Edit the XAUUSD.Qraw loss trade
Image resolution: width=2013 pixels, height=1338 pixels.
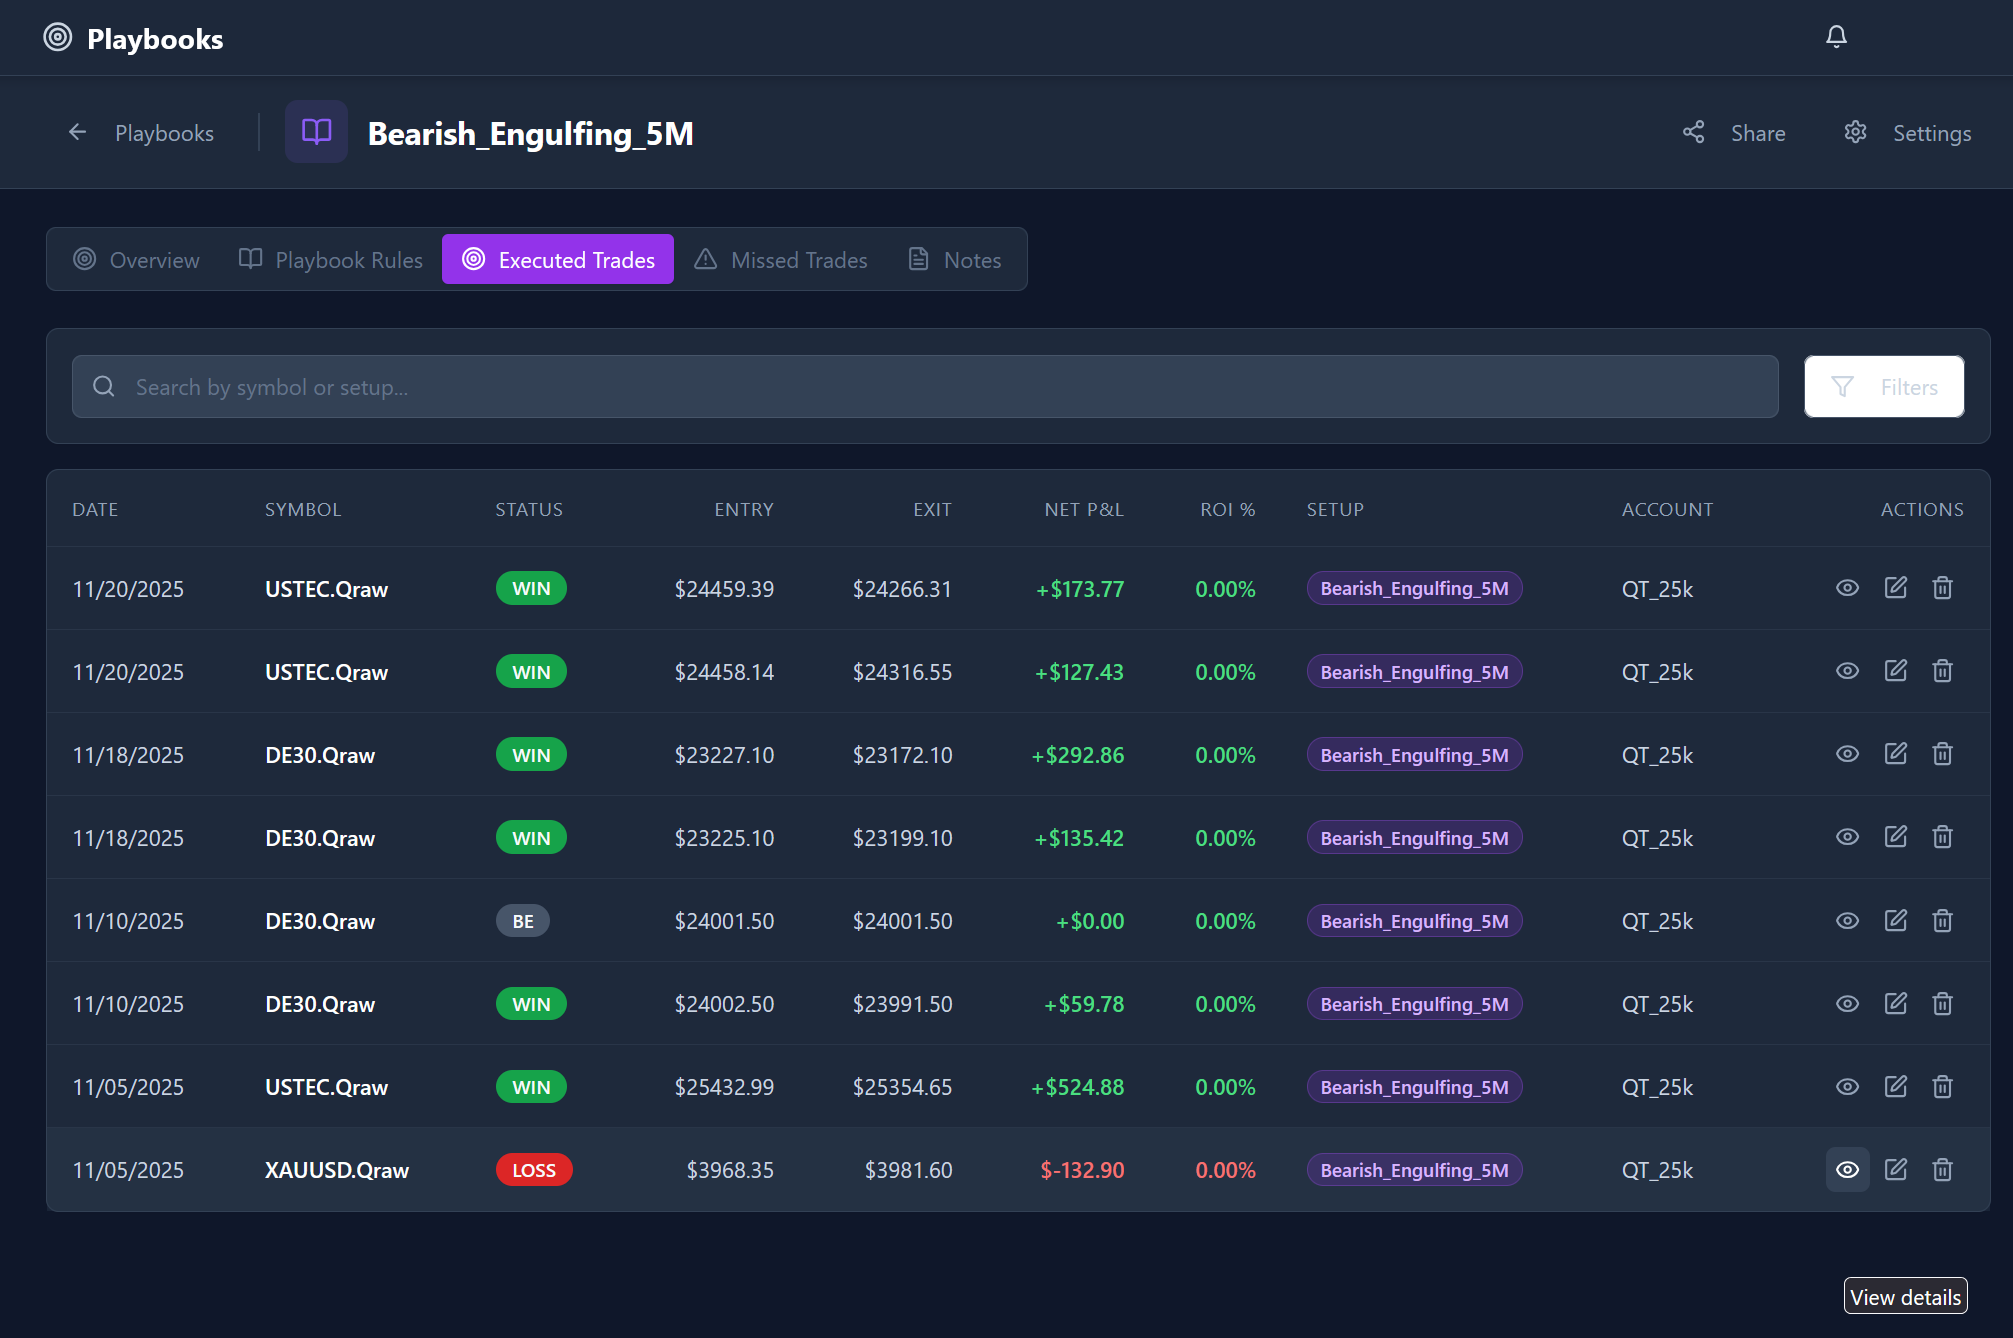[x=1895, y=1169]
